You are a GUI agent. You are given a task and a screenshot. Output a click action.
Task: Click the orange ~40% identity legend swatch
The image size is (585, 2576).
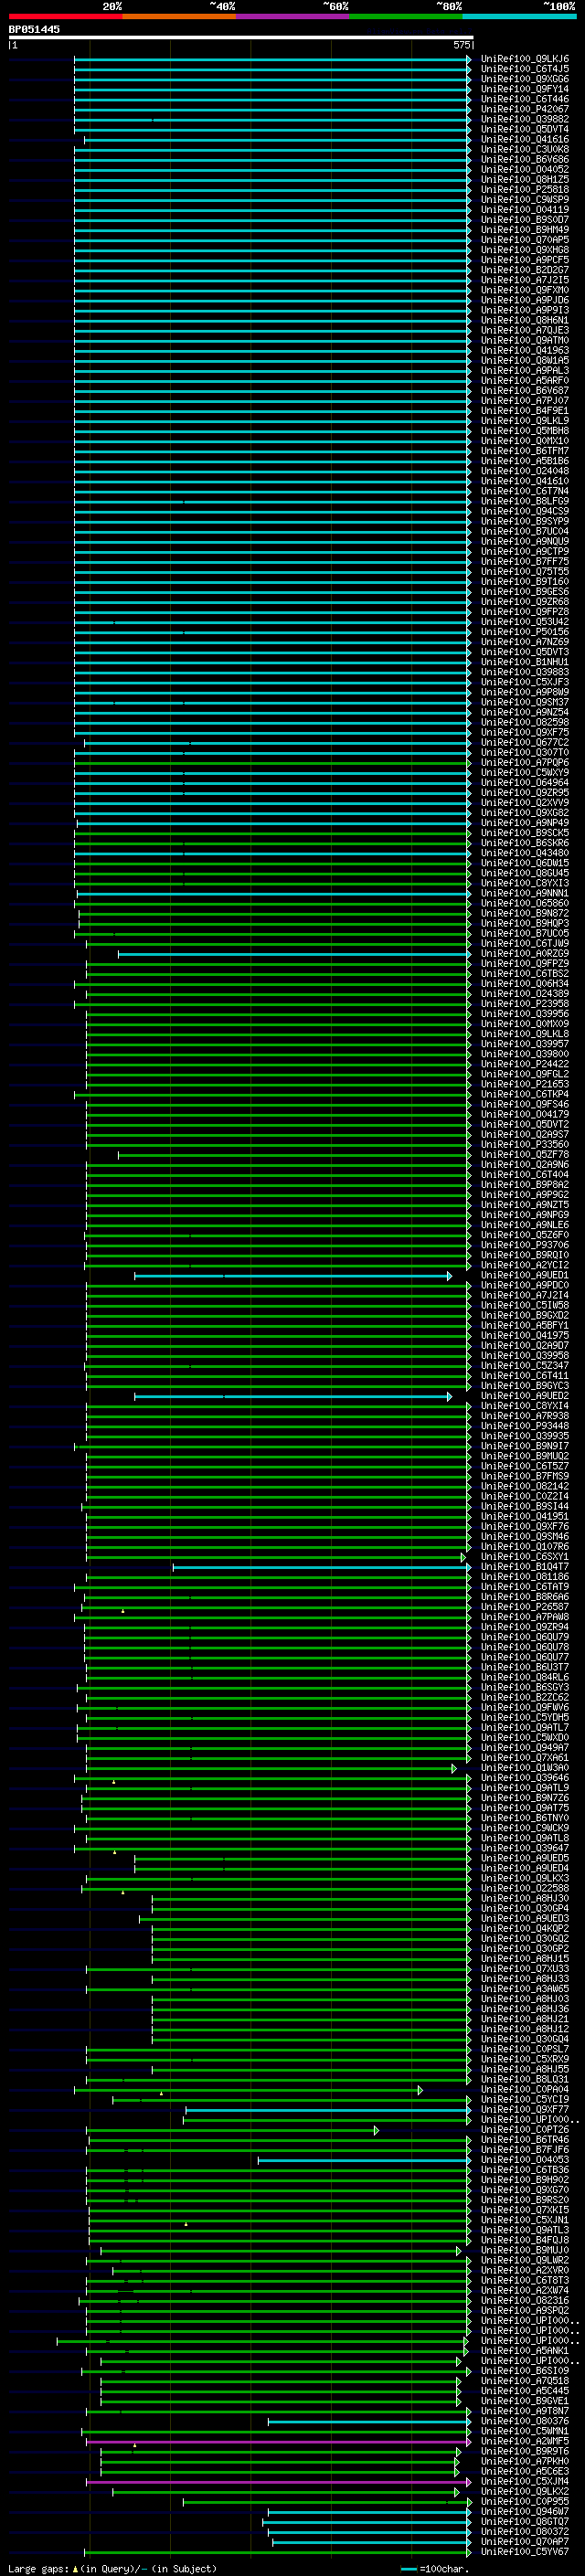click(x=179, y=16)
